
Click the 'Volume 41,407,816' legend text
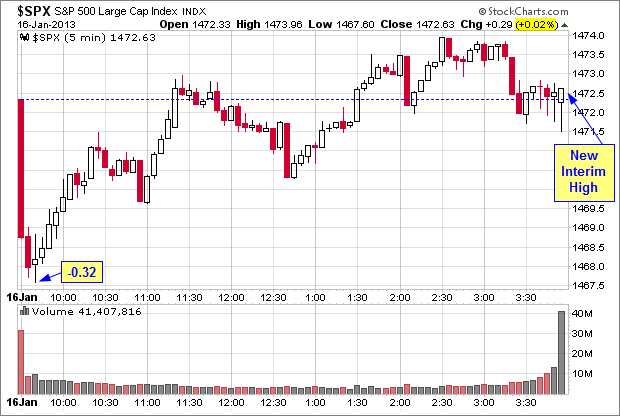point(87,312)
